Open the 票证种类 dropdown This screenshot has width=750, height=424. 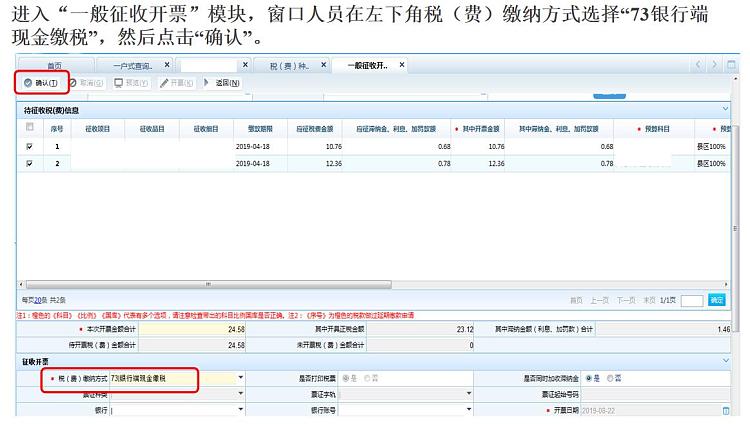click(x=241, y=394)
